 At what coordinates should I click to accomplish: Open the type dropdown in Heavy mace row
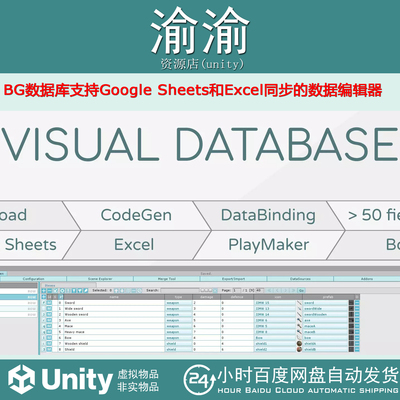[178, 332]
